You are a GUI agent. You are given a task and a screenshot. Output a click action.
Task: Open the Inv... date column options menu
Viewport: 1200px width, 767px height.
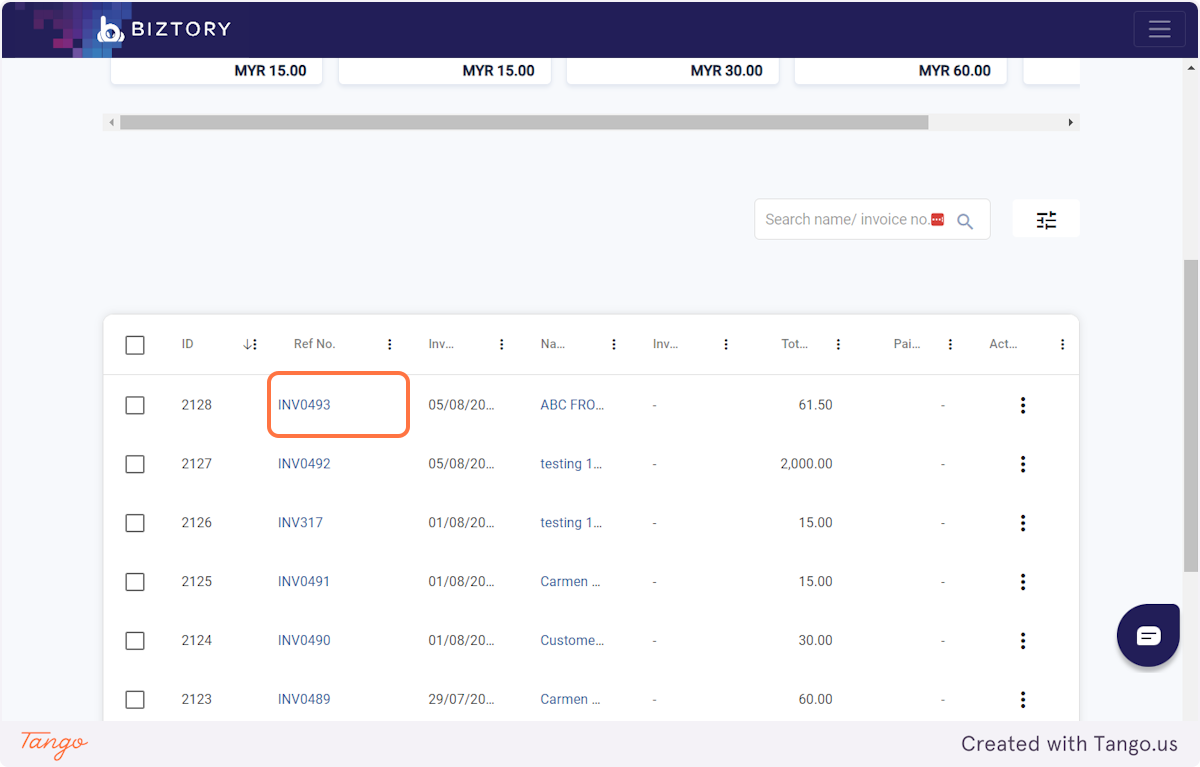tap(502, 344)
